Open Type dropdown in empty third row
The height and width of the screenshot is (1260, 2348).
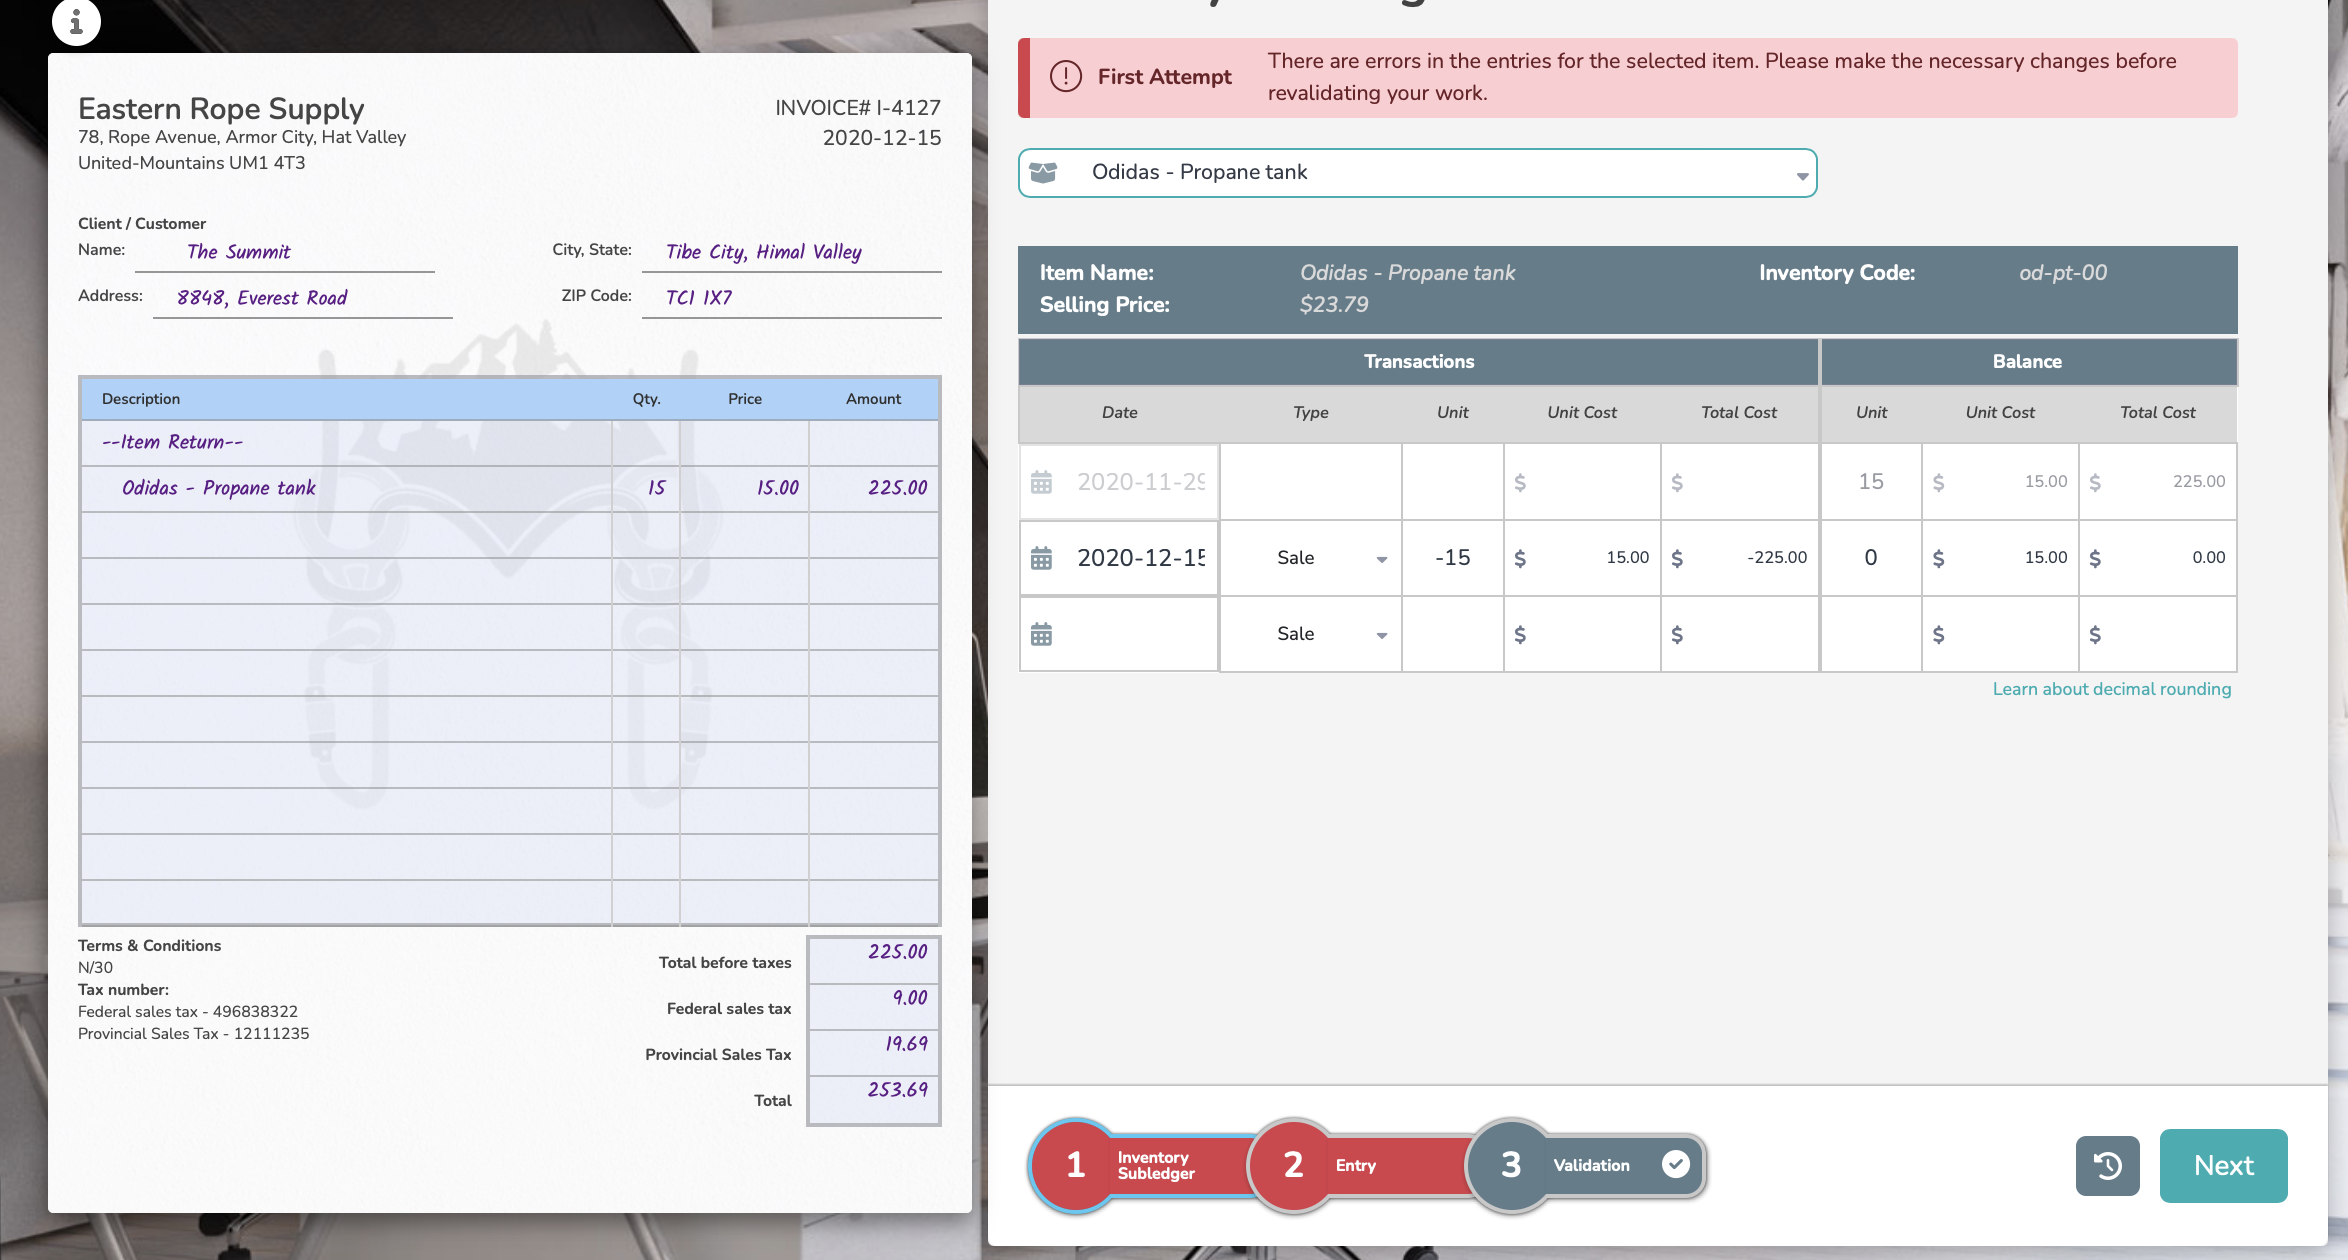point(1380,635)
